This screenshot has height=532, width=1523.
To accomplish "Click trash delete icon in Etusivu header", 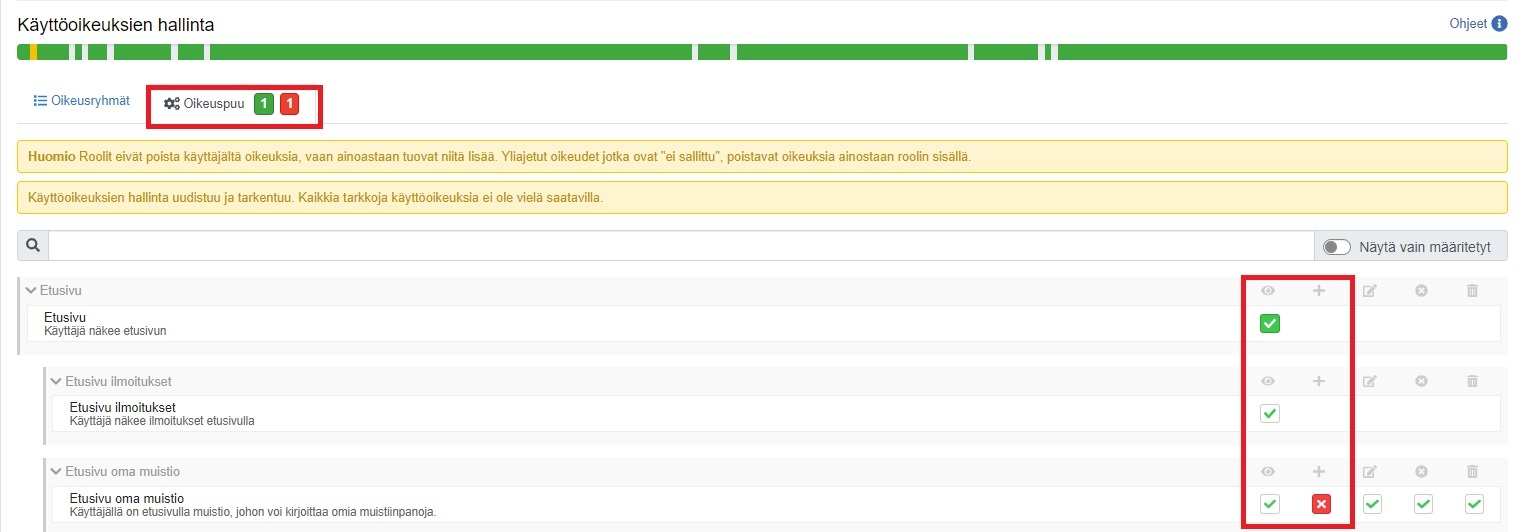I will coord(1472,291).
